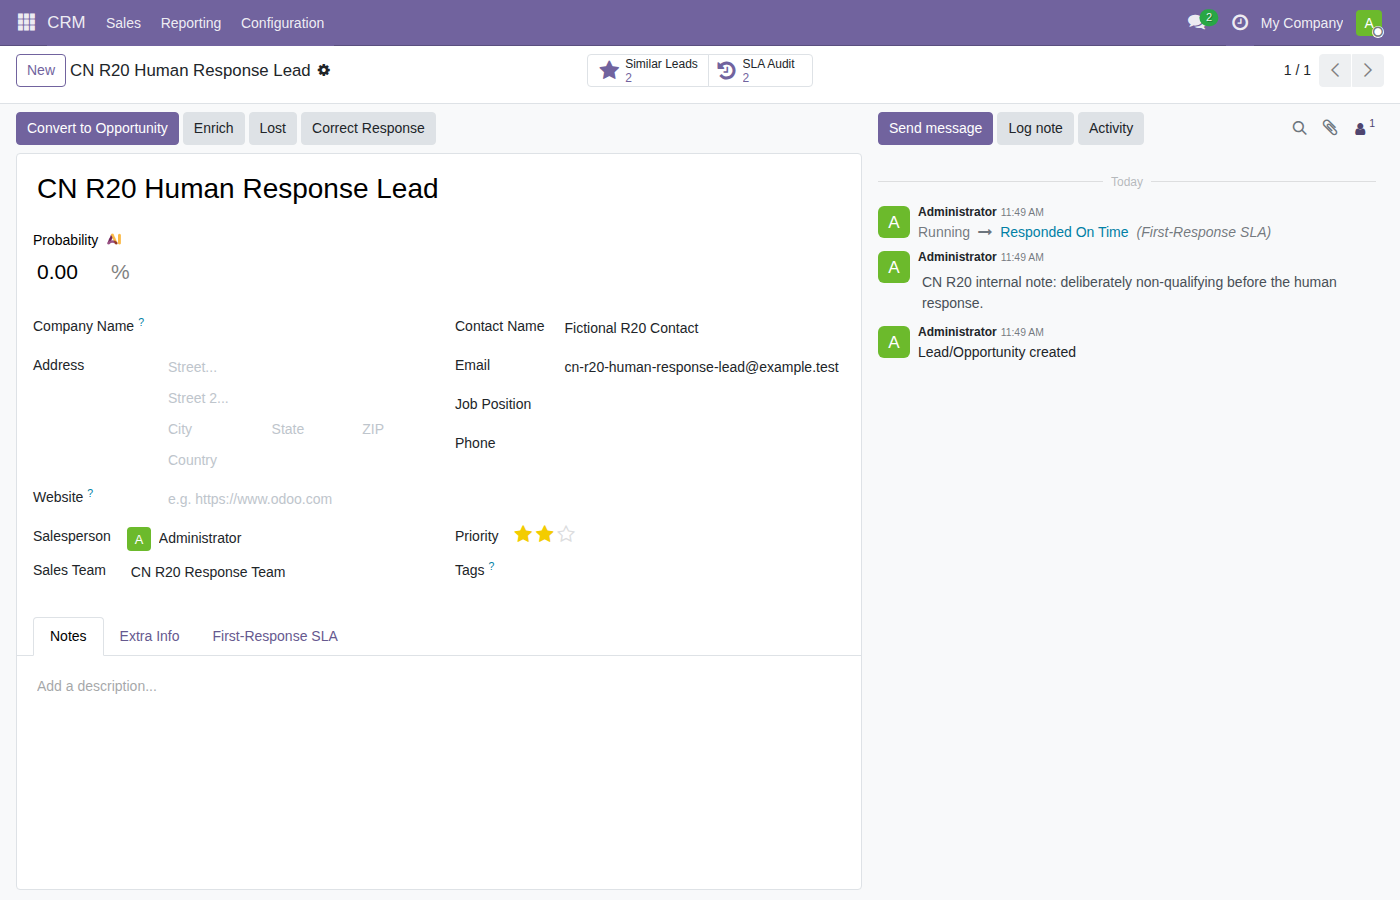1400x900 pixels.
Task: Click the Email field value
Action: [701, 367]
